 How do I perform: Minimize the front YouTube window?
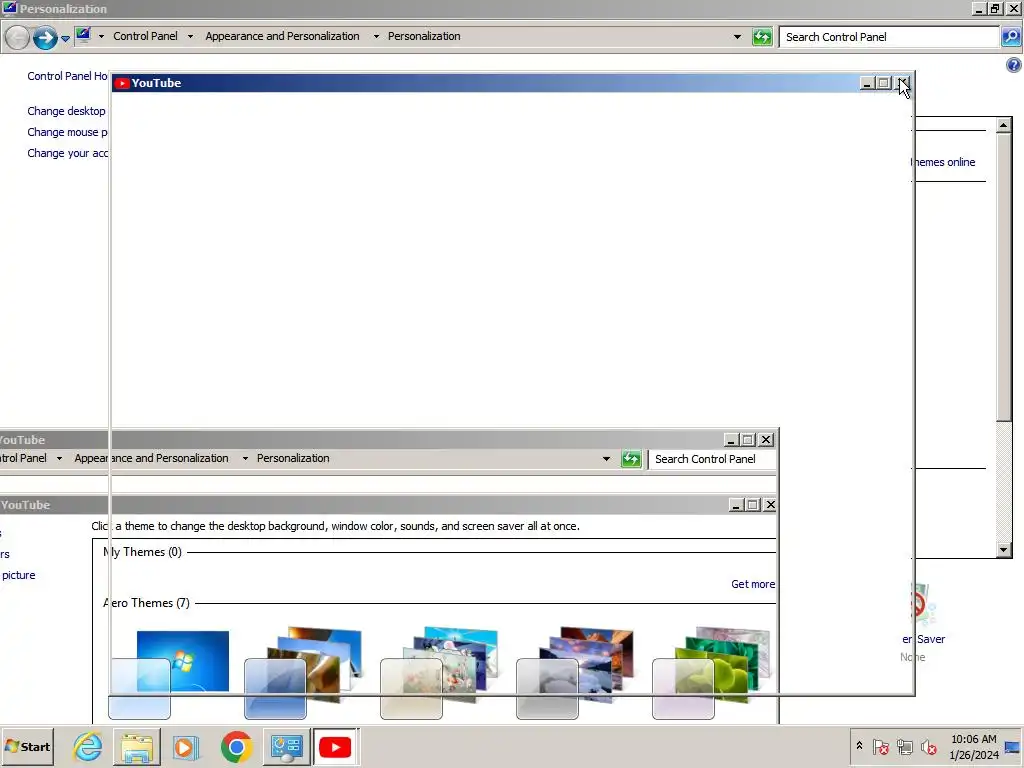(867, 83)
